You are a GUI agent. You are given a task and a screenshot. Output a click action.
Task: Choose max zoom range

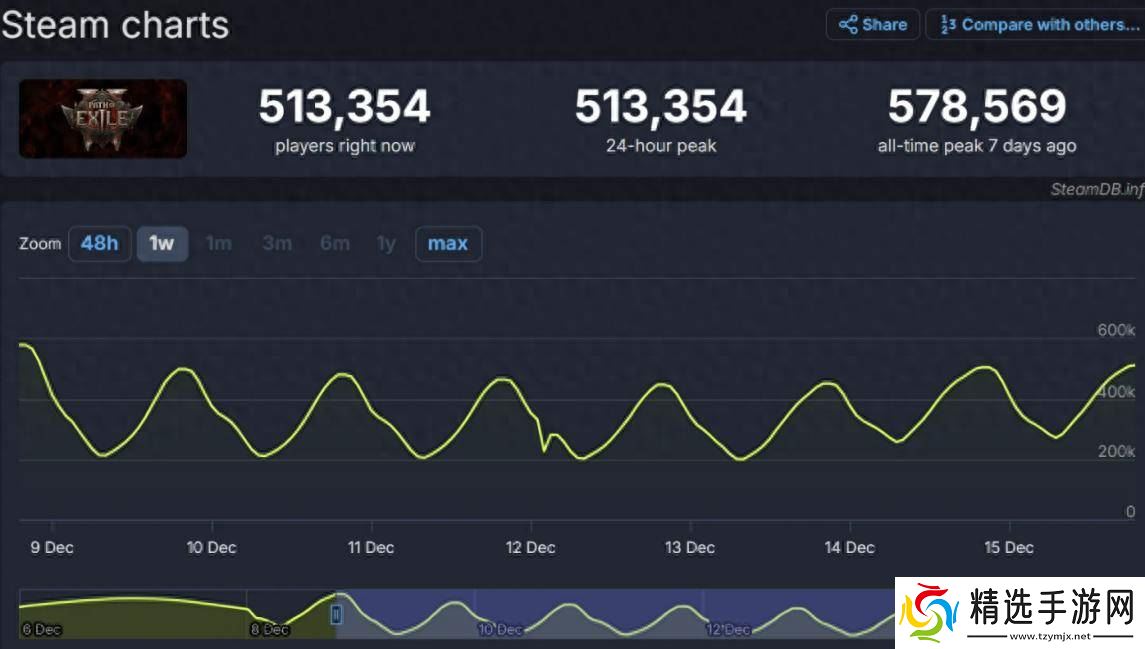click(x=448, y=243)
